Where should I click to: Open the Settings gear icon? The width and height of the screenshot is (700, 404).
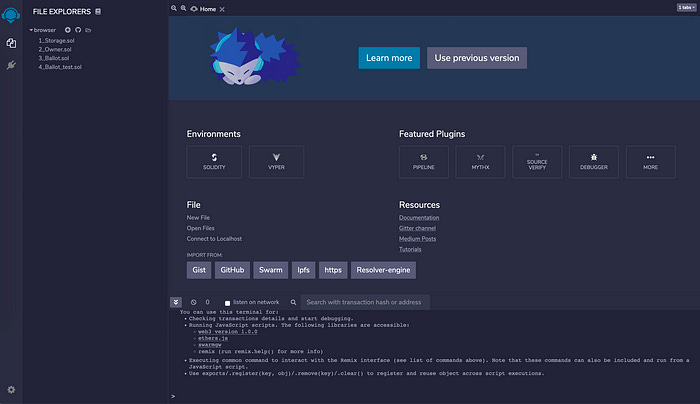11,390
